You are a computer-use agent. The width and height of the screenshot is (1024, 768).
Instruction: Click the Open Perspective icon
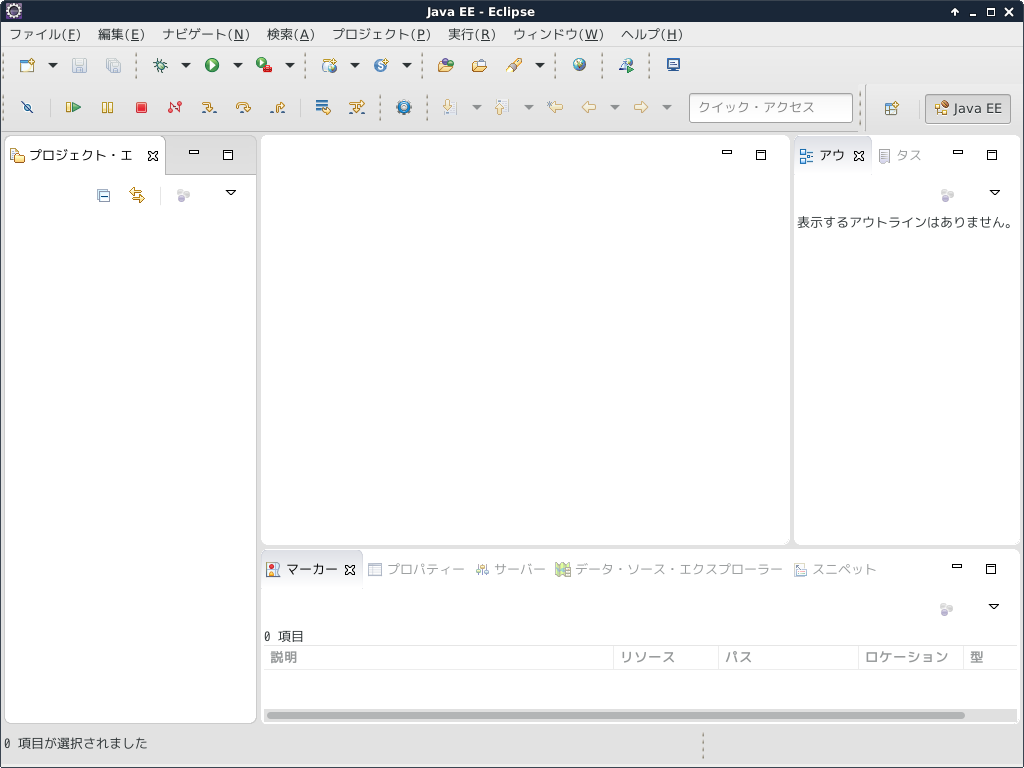coord(892,108)
